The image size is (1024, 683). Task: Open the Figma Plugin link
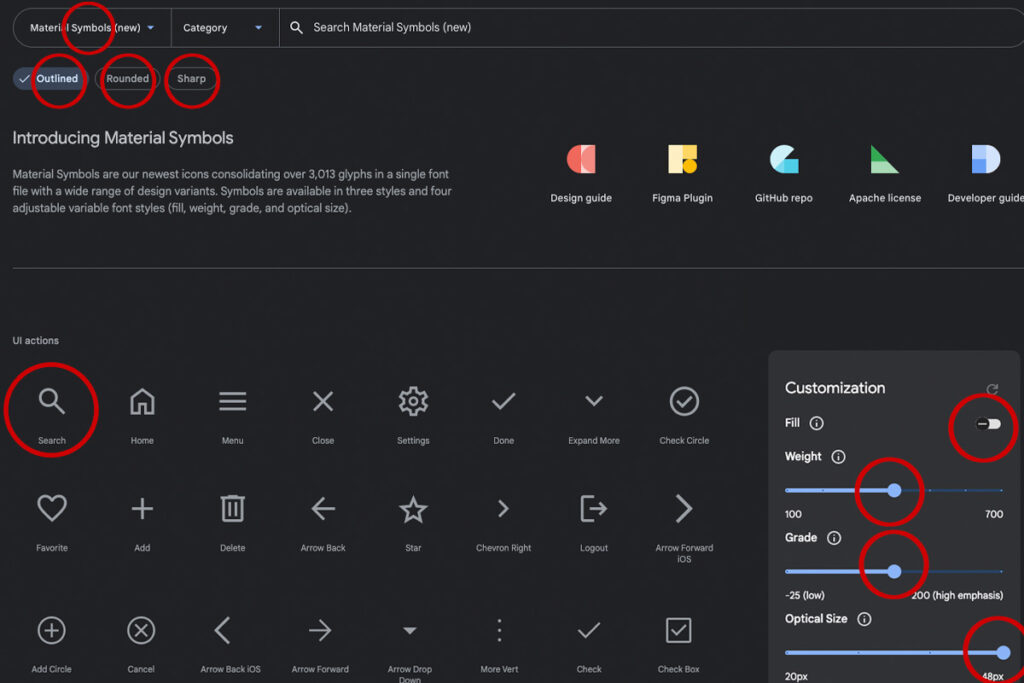tap(682, 174)
